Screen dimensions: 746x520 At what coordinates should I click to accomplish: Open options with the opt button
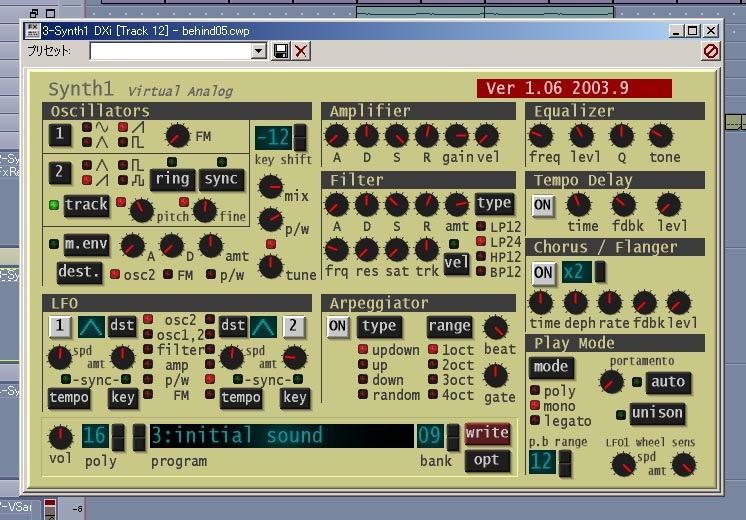487,461
